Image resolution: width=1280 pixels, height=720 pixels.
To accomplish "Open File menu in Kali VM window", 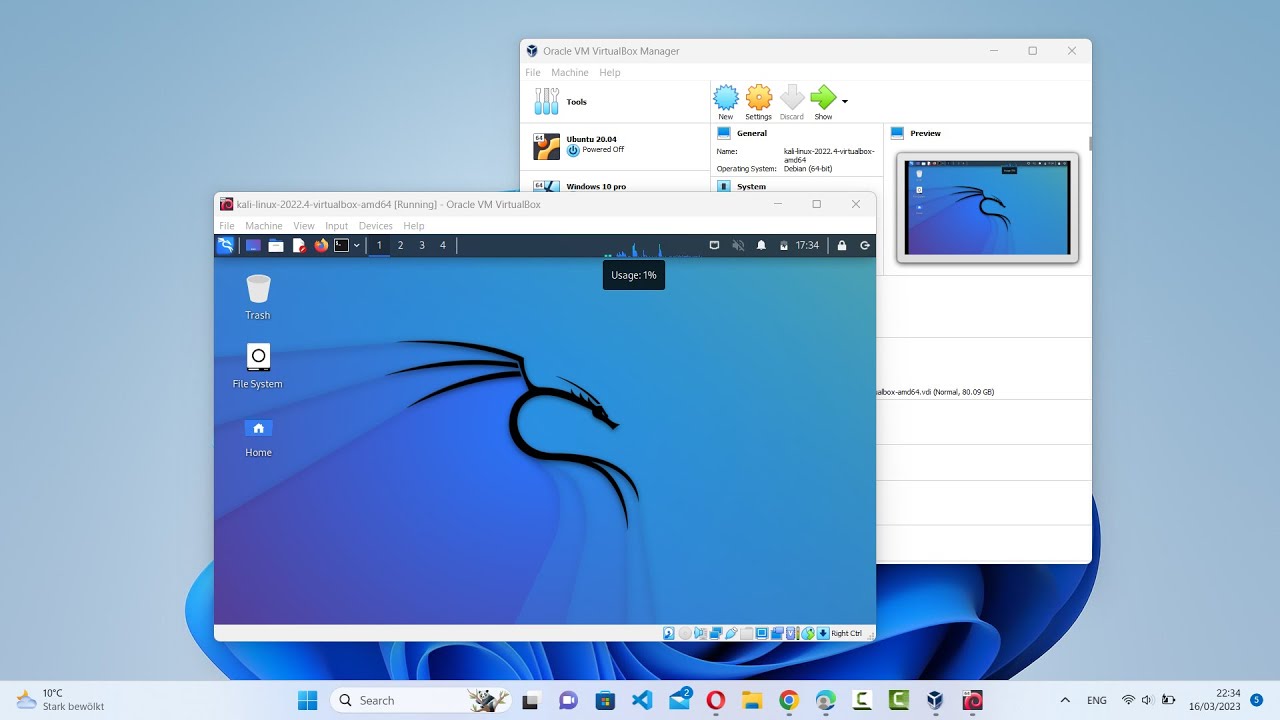I will coord(227,226).
